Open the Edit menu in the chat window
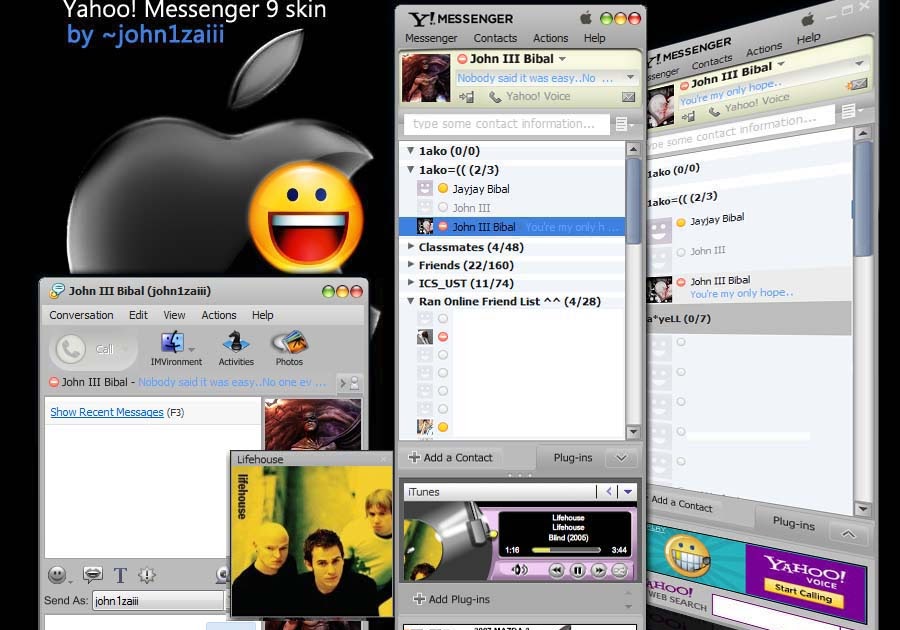This screenshot has width=900, height=630. click(138, 315)
